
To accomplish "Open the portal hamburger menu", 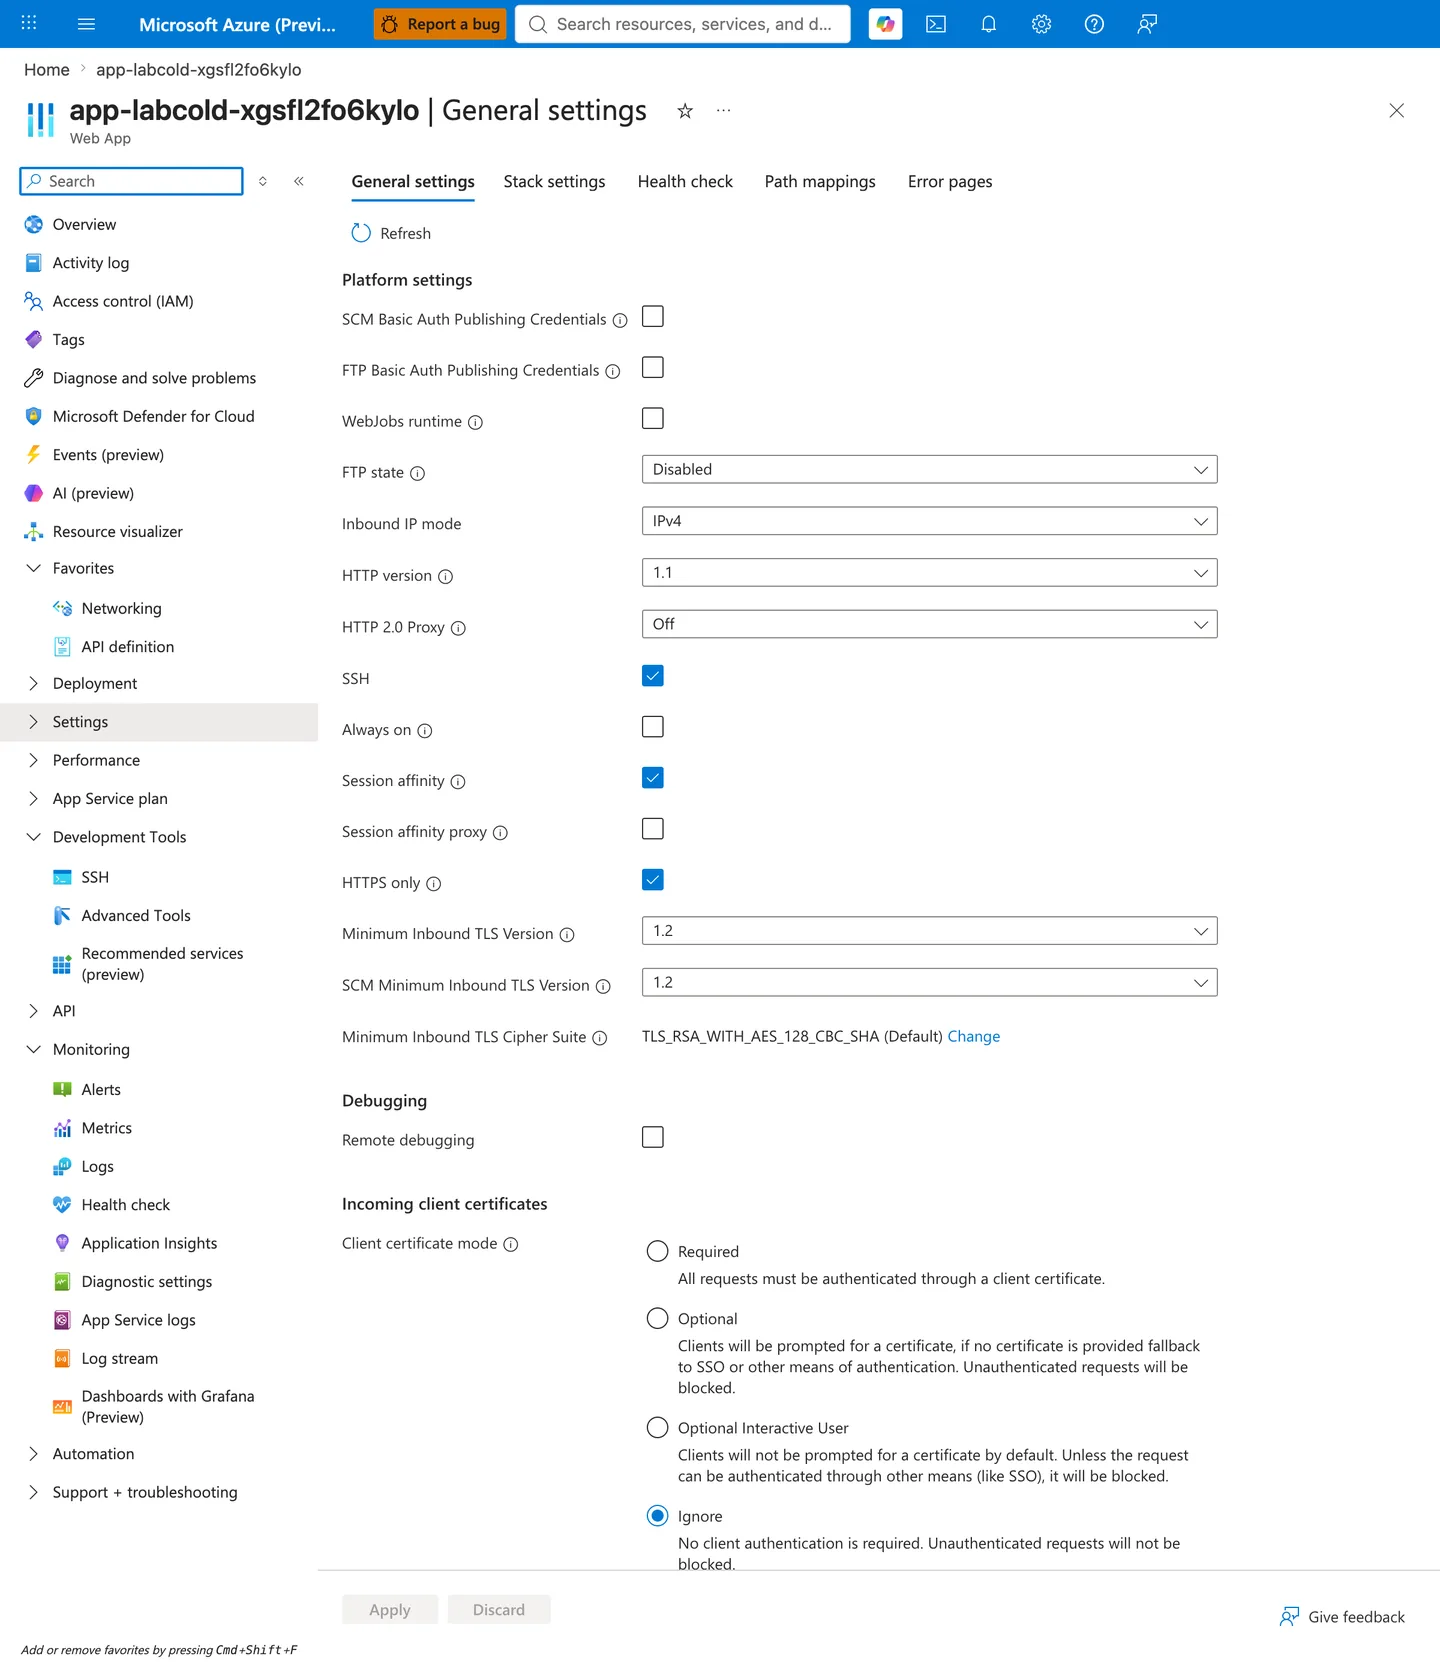I will (86, 24).
